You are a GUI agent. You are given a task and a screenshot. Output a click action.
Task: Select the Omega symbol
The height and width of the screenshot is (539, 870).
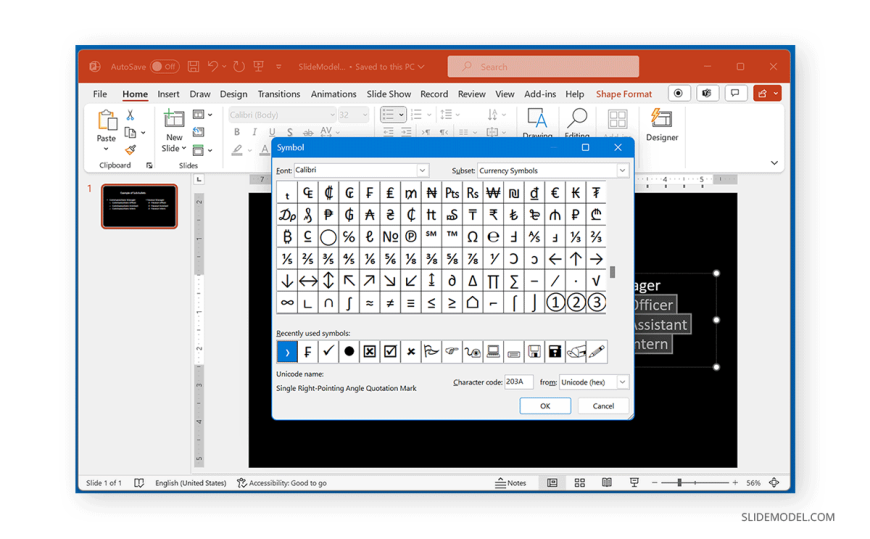(x=472, y=237)
